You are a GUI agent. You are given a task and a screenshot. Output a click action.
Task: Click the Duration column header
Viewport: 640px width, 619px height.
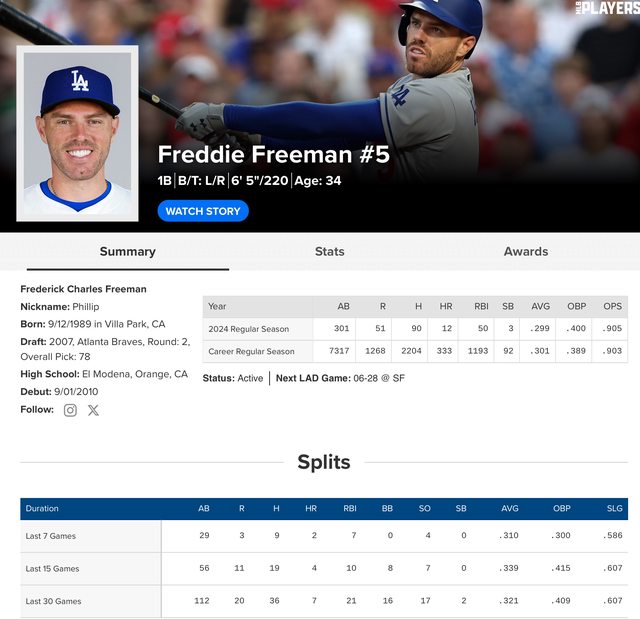[42, 509]
